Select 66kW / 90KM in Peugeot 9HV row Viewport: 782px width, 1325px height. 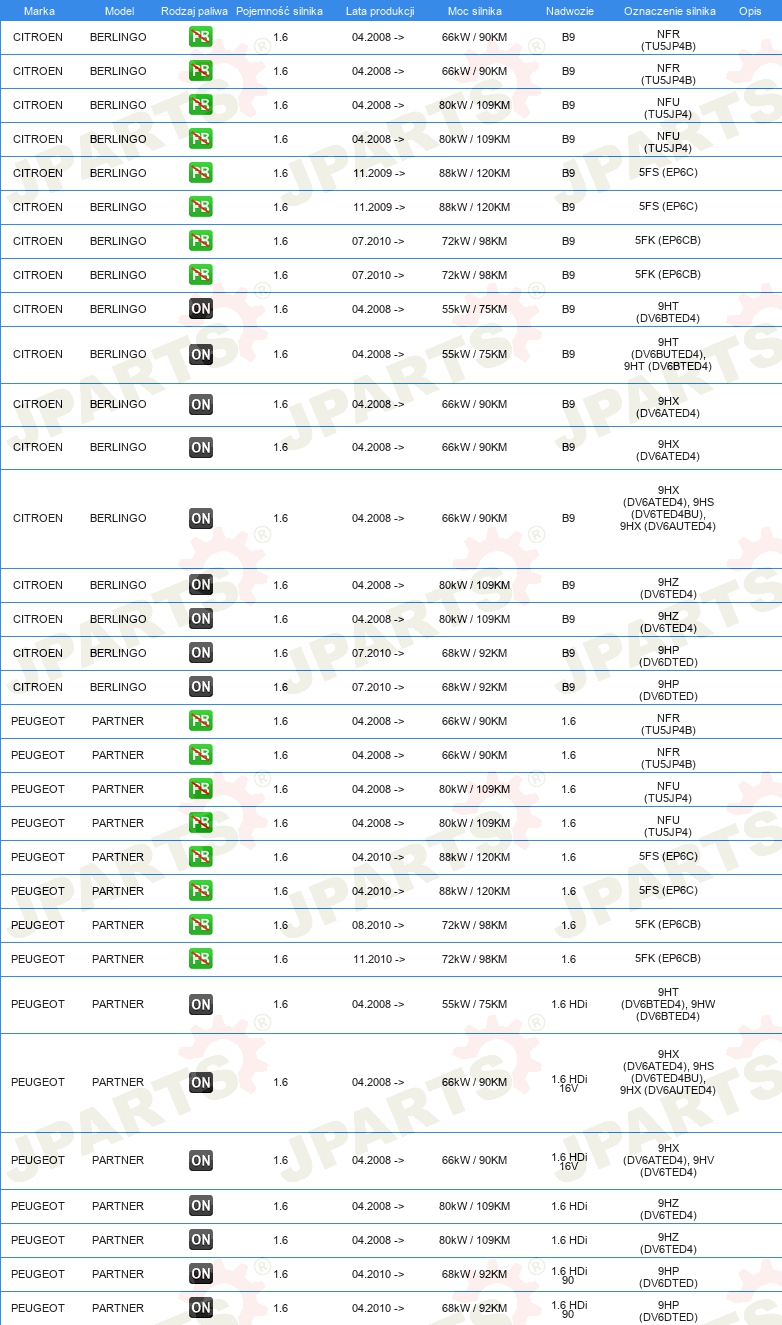475,1160
